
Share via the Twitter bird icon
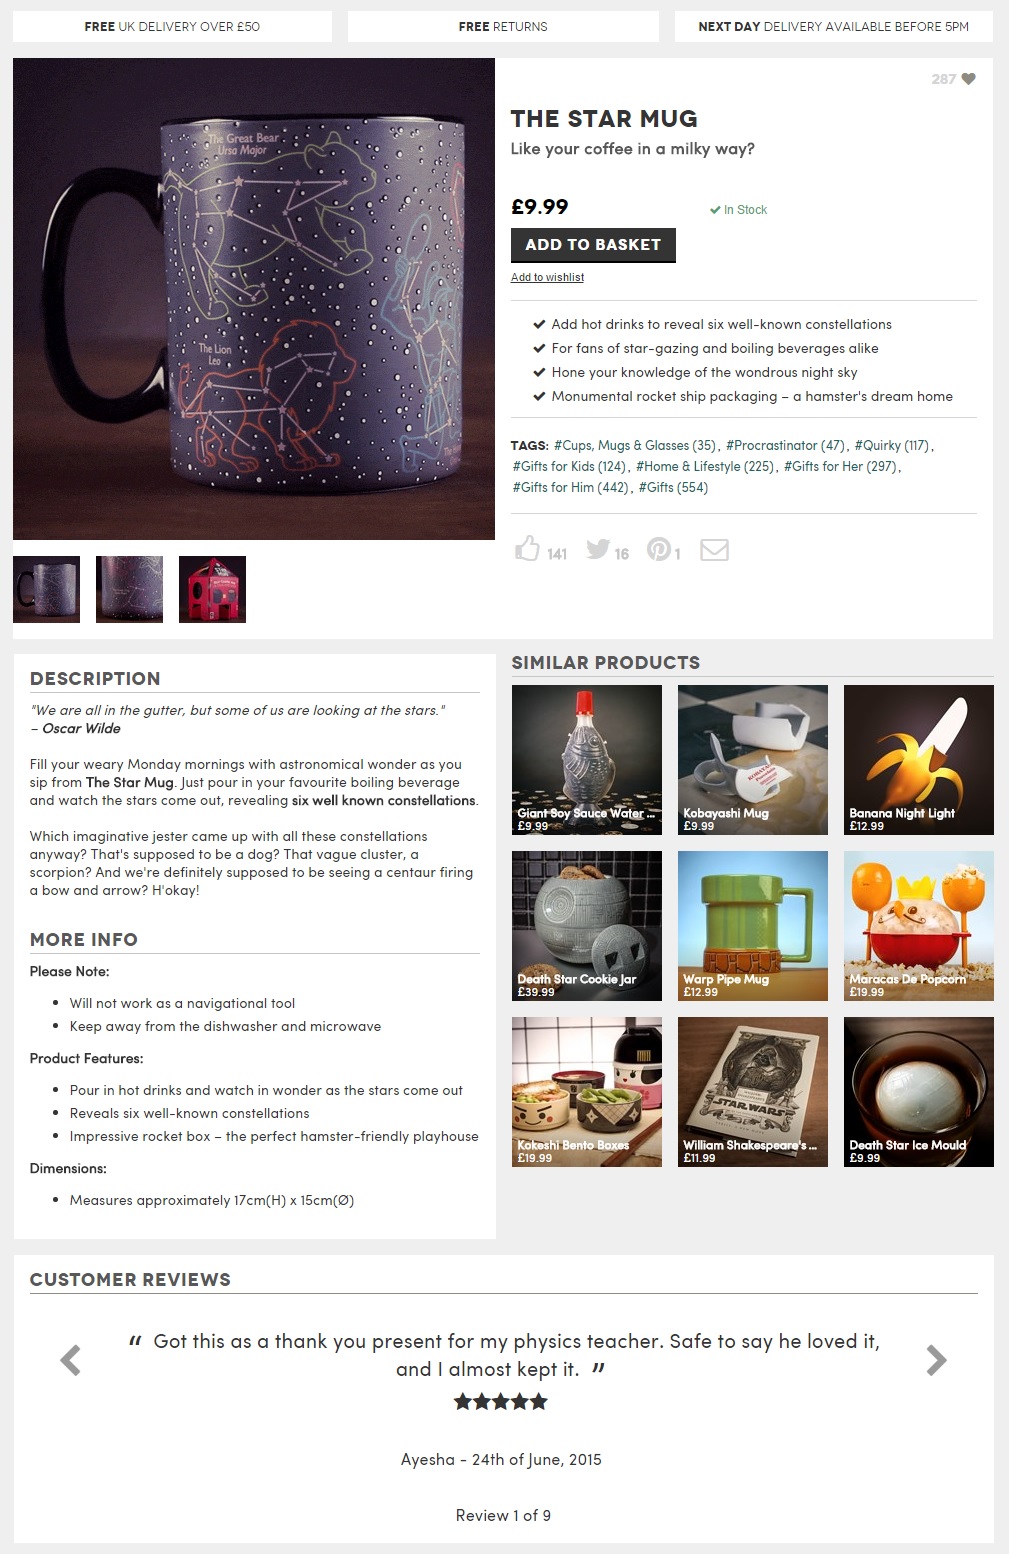tap(598, 549)
